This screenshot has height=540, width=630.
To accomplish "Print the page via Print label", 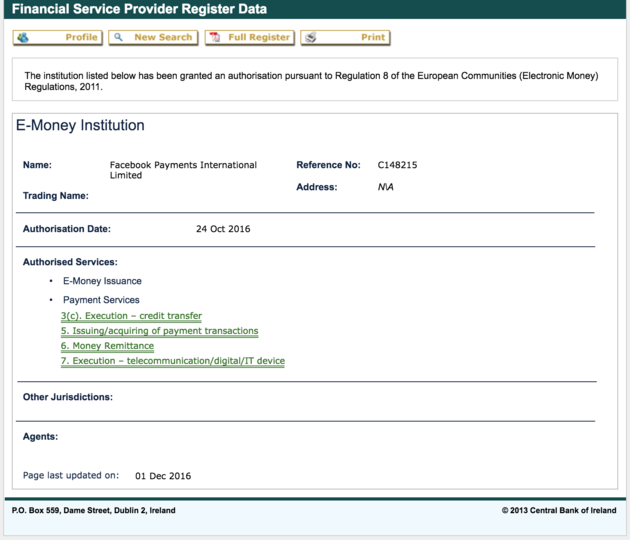I will coord(373,37).
